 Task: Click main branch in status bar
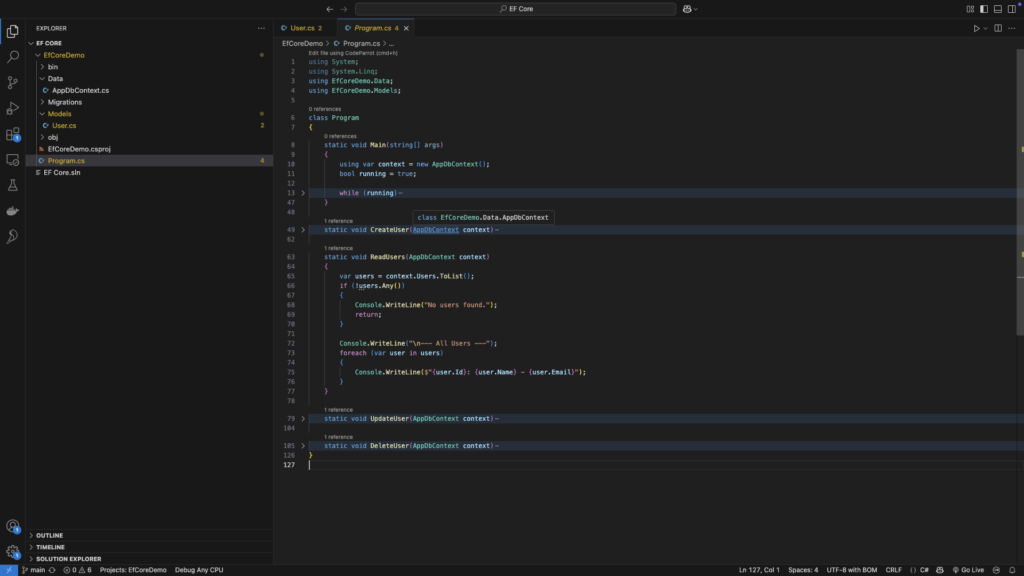point(33,570)
